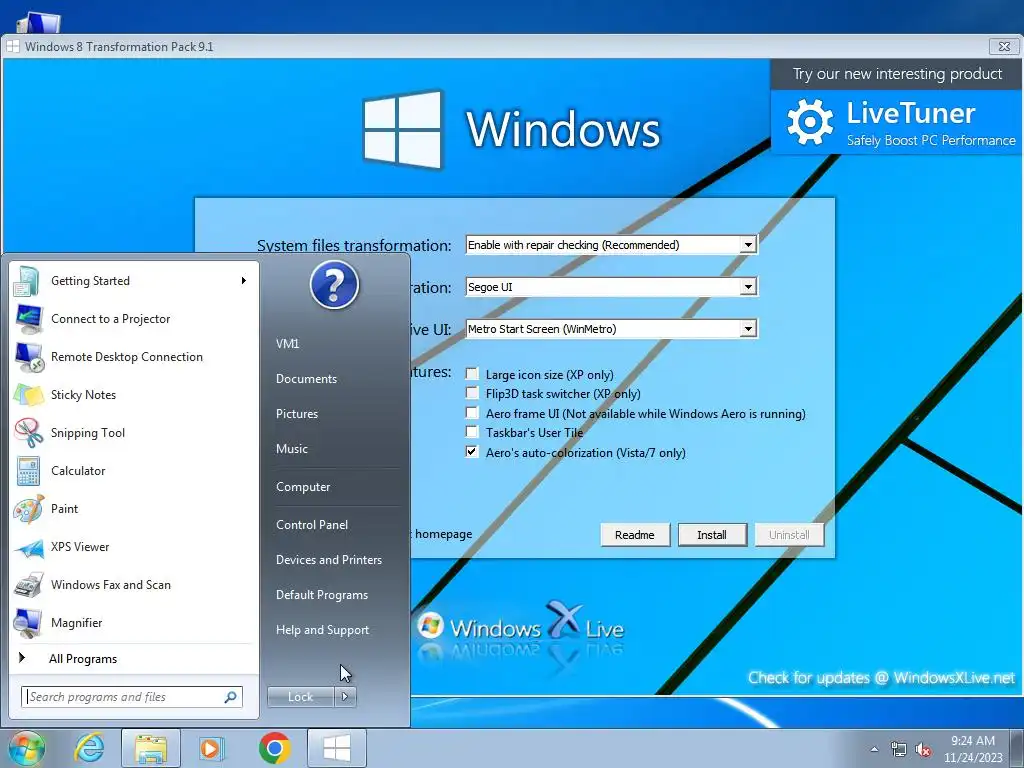
Task: Click the Uninstall button
Action: tap(789, 535)
